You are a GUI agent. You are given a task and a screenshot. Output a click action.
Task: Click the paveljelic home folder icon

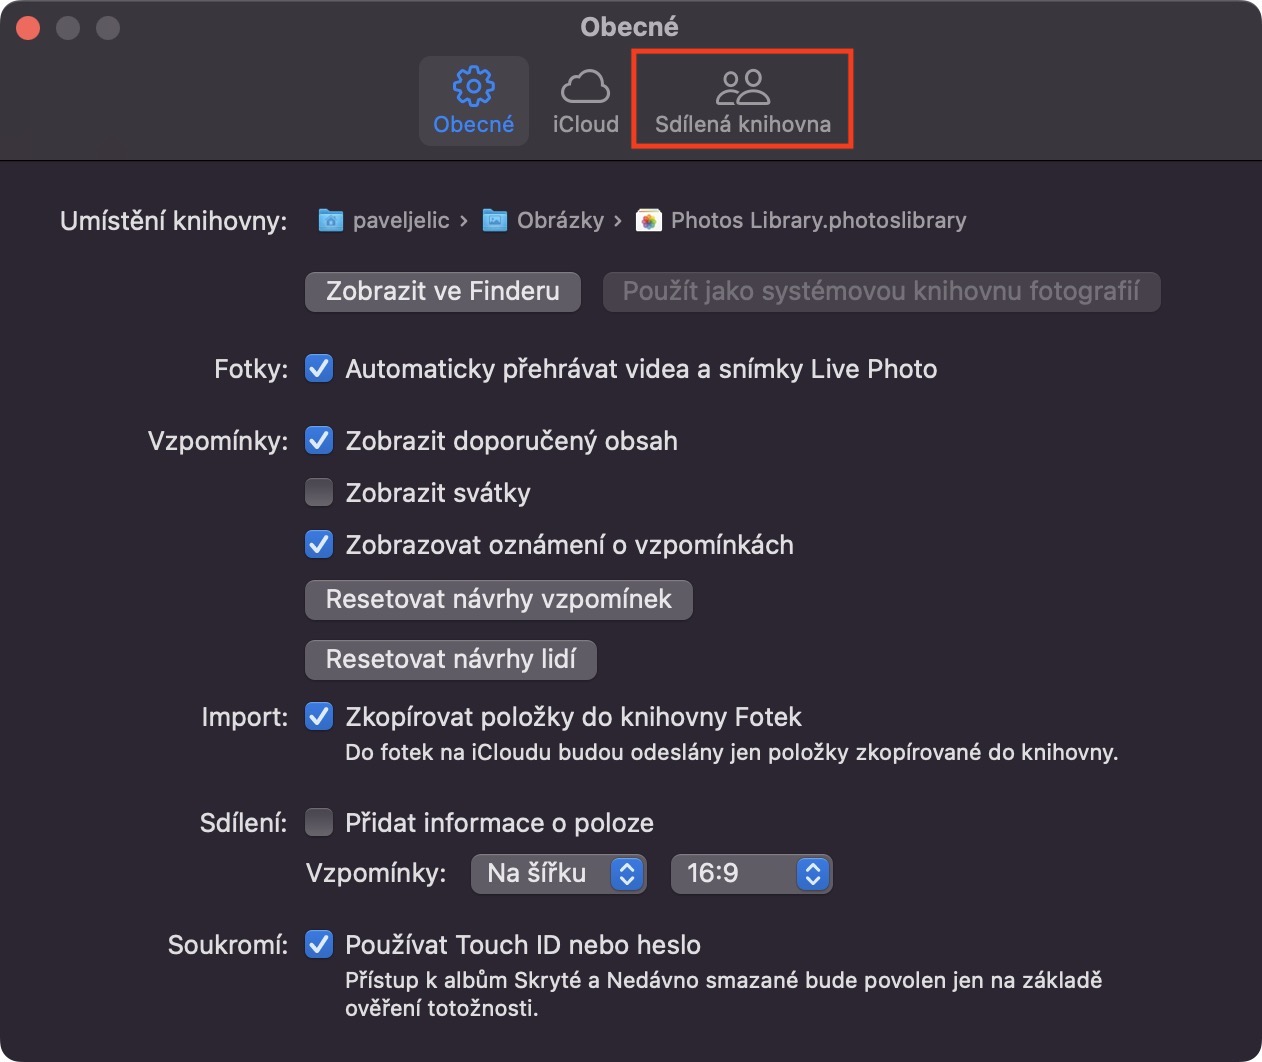[x=330, y=220]
